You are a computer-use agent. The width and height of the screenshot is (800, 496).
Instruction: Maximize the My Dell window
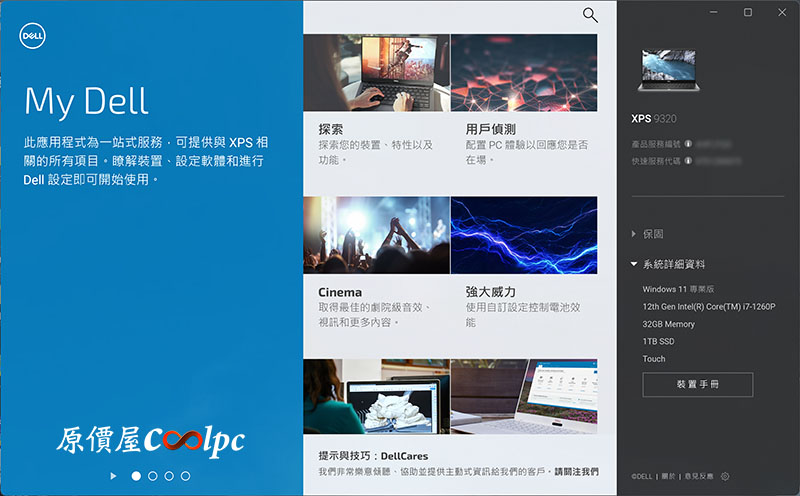[x=747, y=12]
